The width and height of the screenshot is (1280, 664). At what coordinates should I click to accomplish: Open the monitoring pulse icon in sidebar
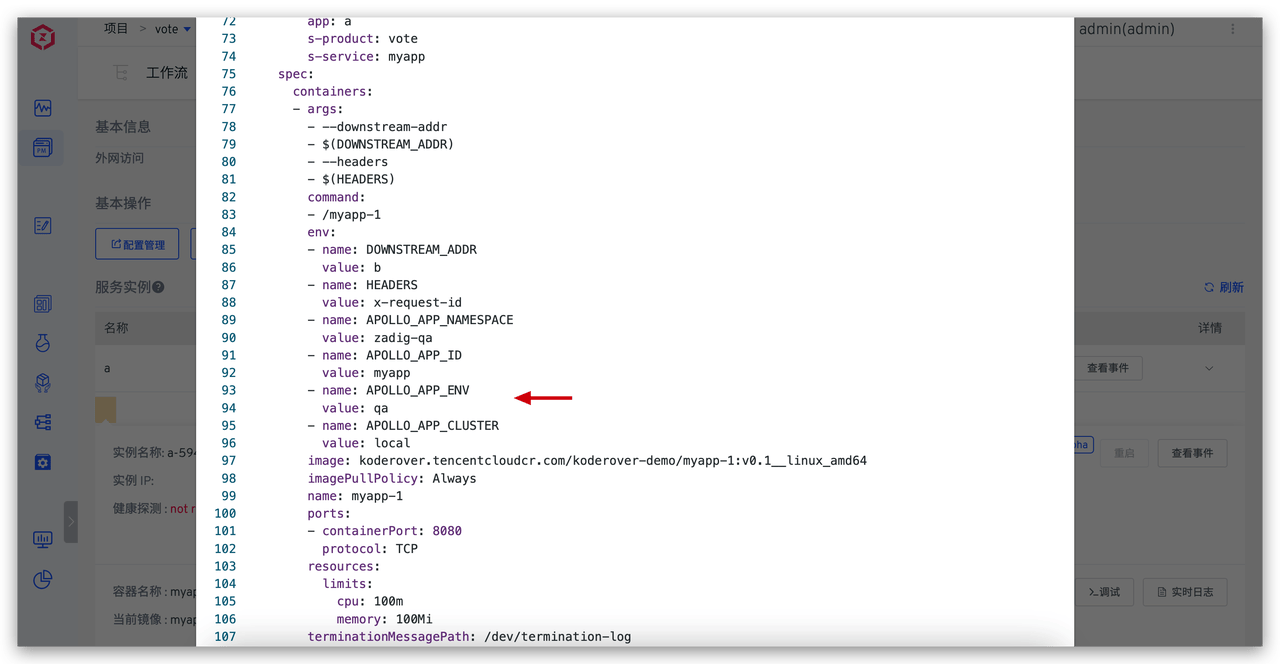(x=42, y=108)
